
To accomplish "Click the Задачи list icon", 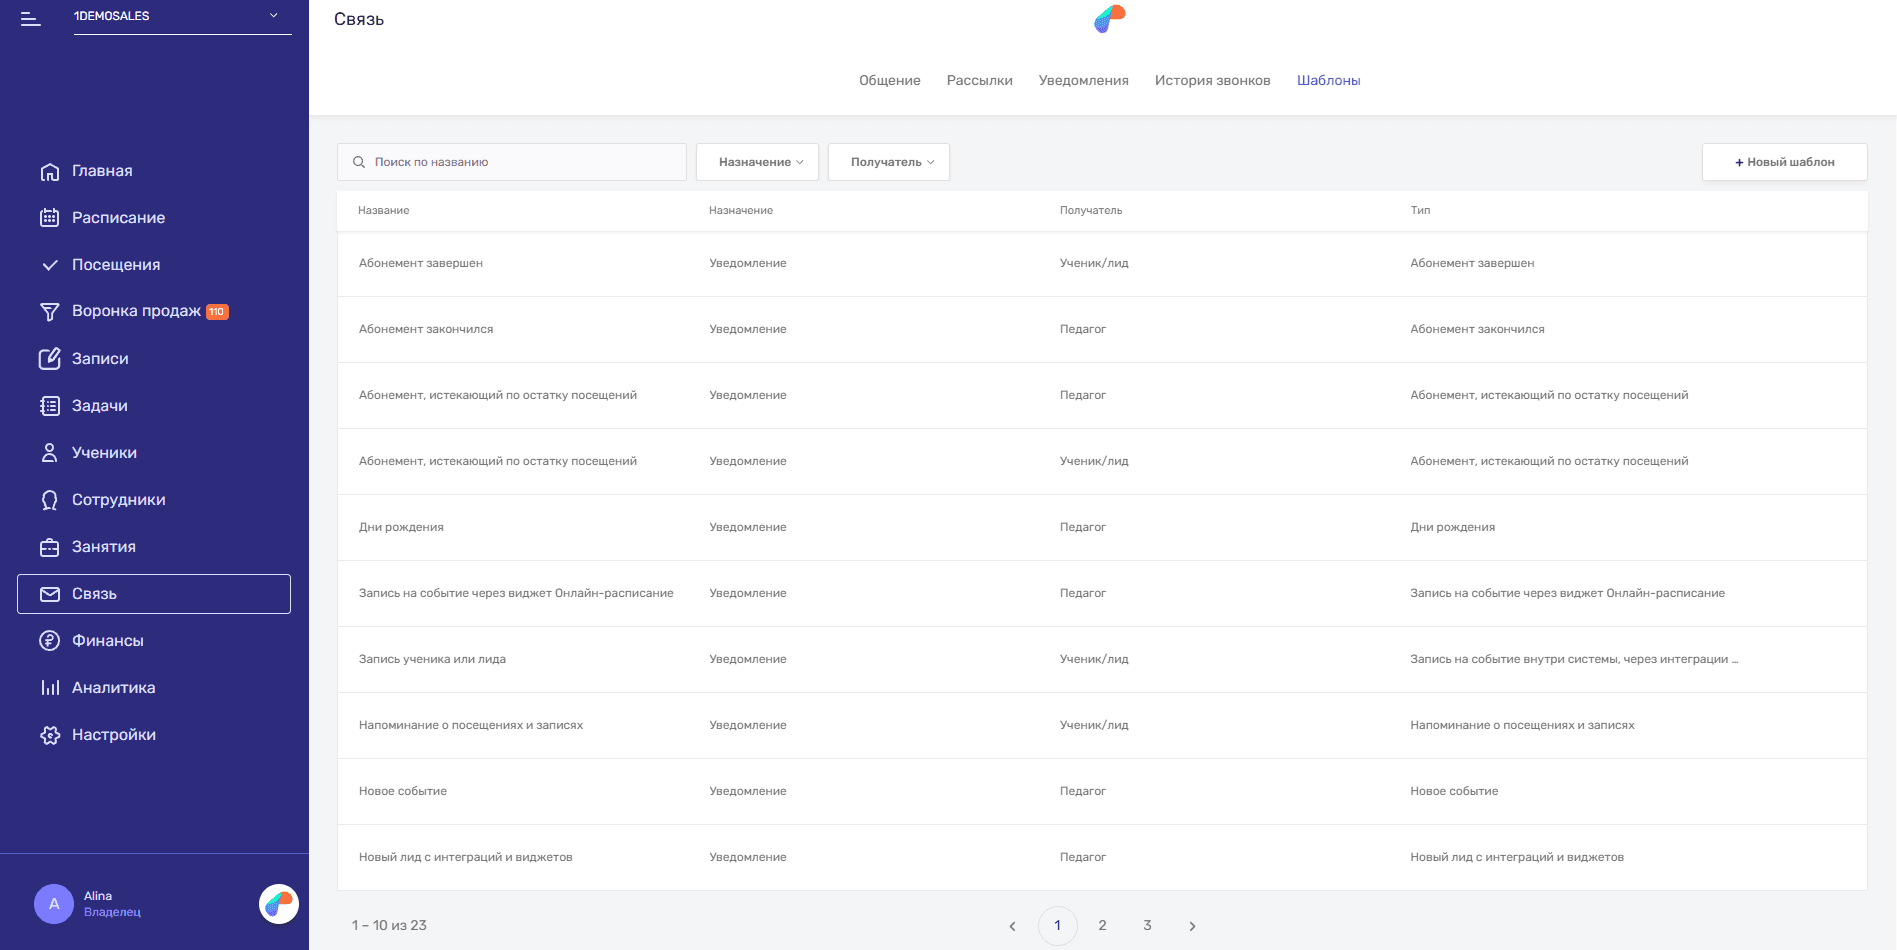I will coord(50,406).
